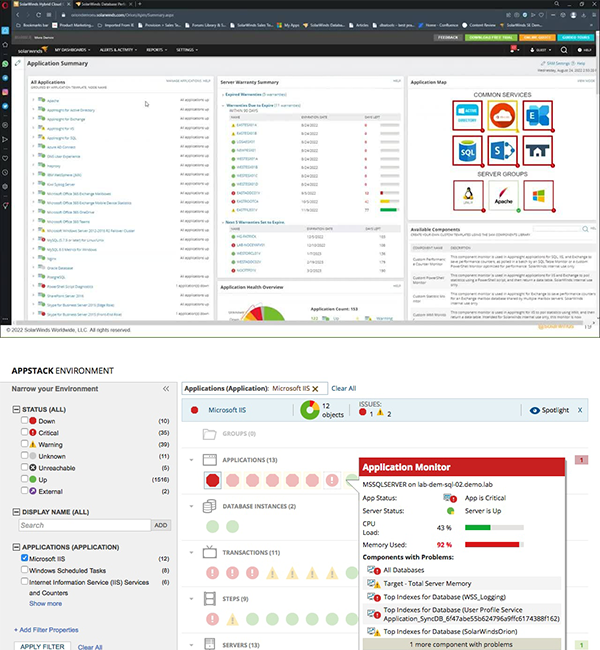Screen dimensions: 600x650
Task: Click the yellow warning triangle in the Steps row
Action: [x=232, y=619]
